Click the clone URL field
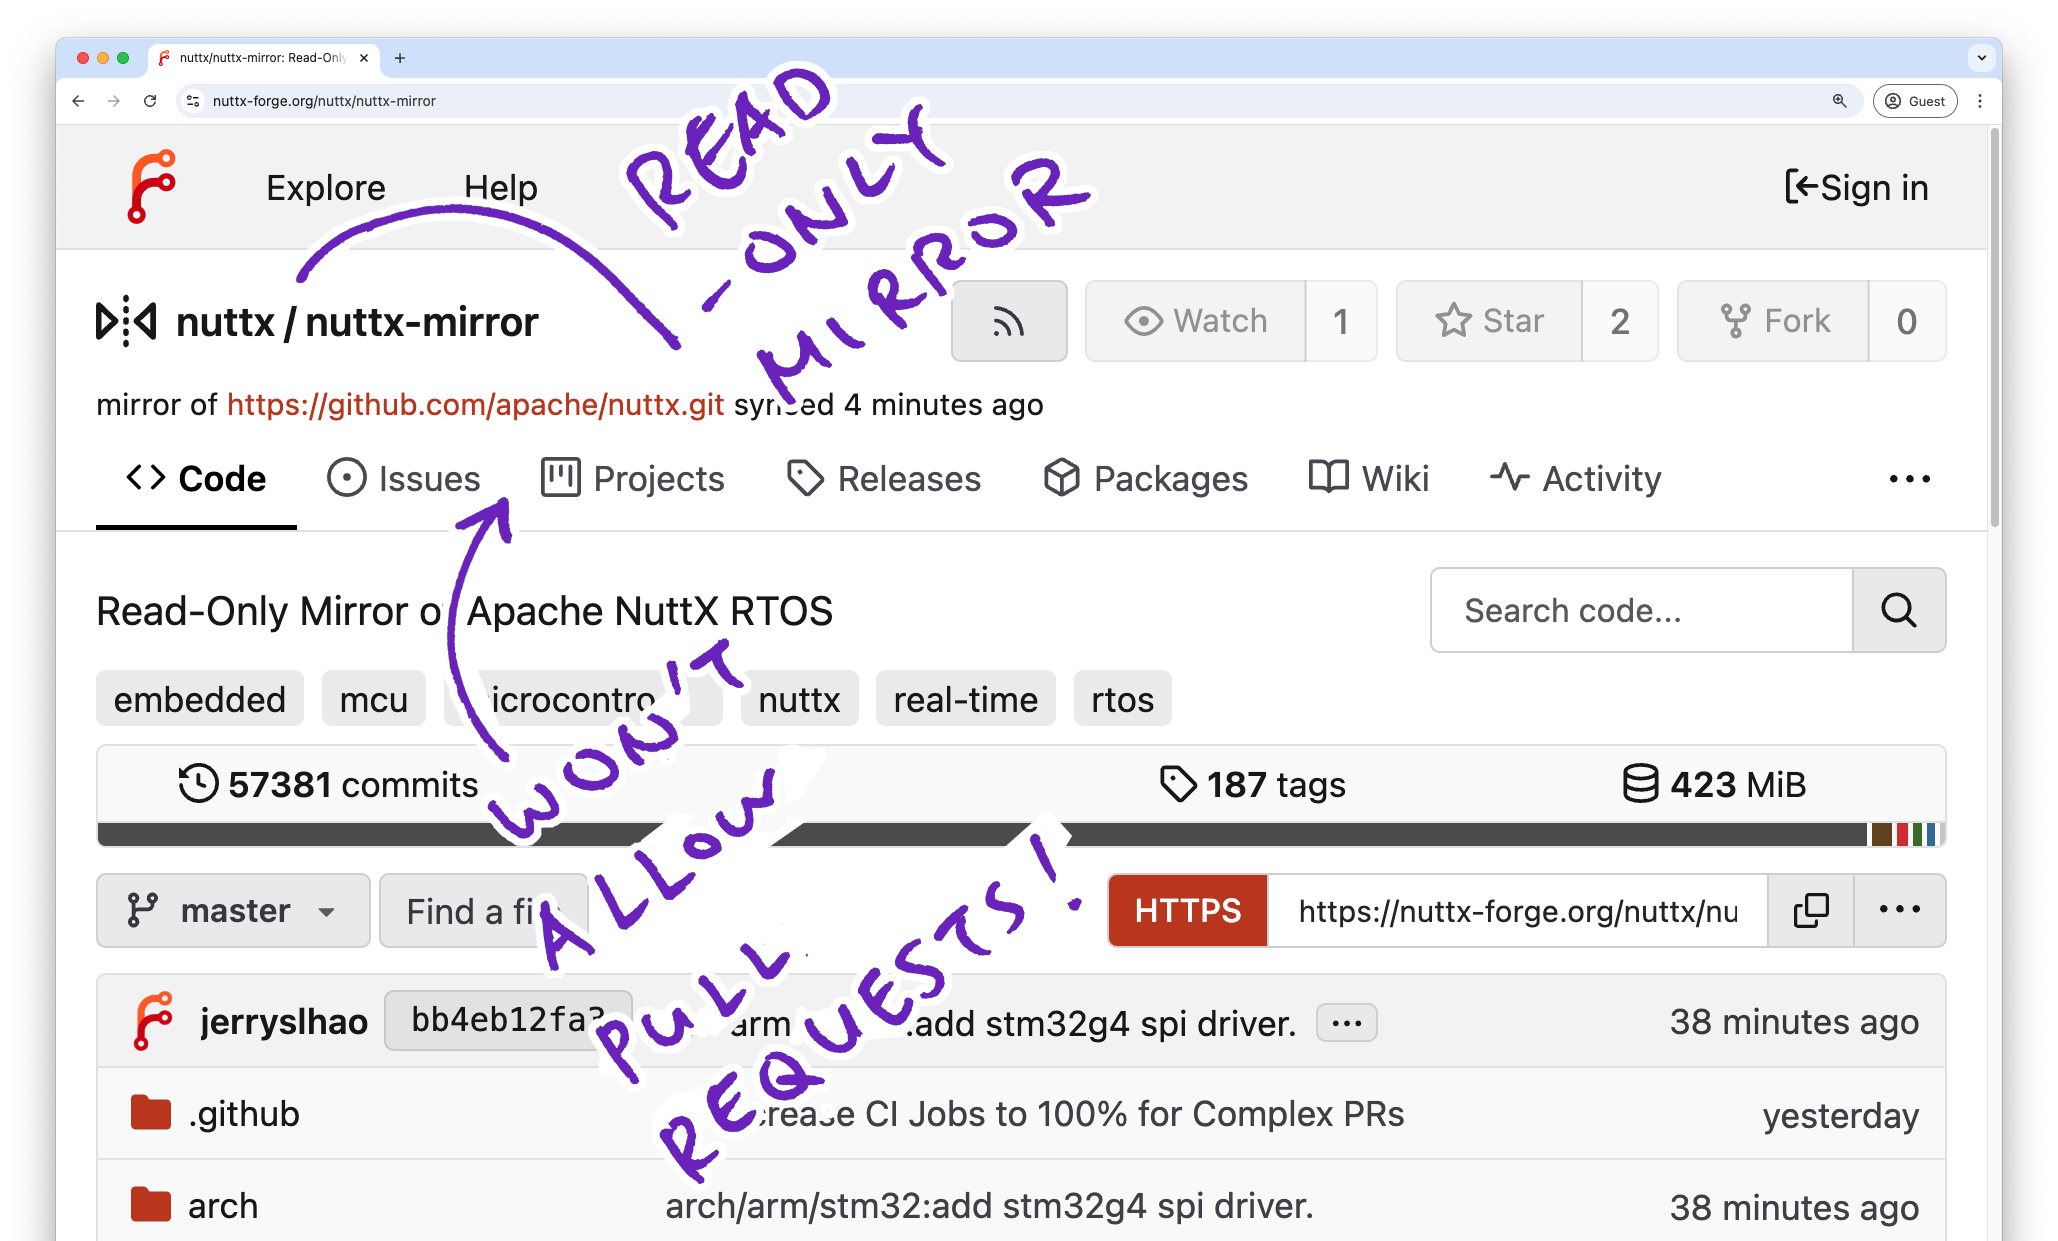Image resolution: width=2058 pixels, height=1241 pixels. point(1517,910)
